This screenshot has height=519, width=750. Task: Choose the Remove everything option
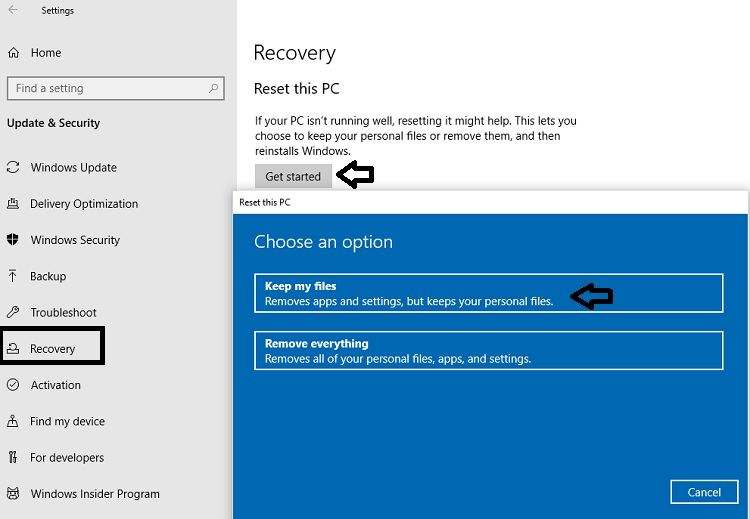[488, 351]
